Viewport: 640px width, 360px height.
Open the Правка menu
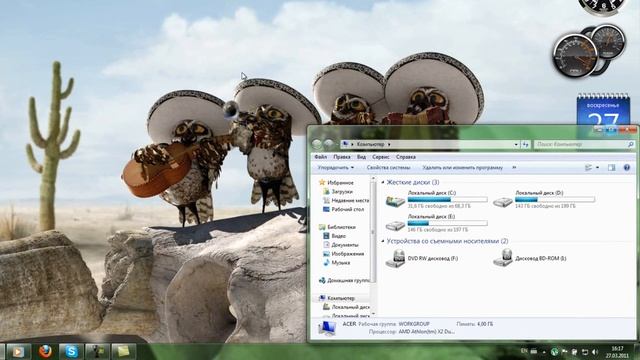(x=342, y=157)
